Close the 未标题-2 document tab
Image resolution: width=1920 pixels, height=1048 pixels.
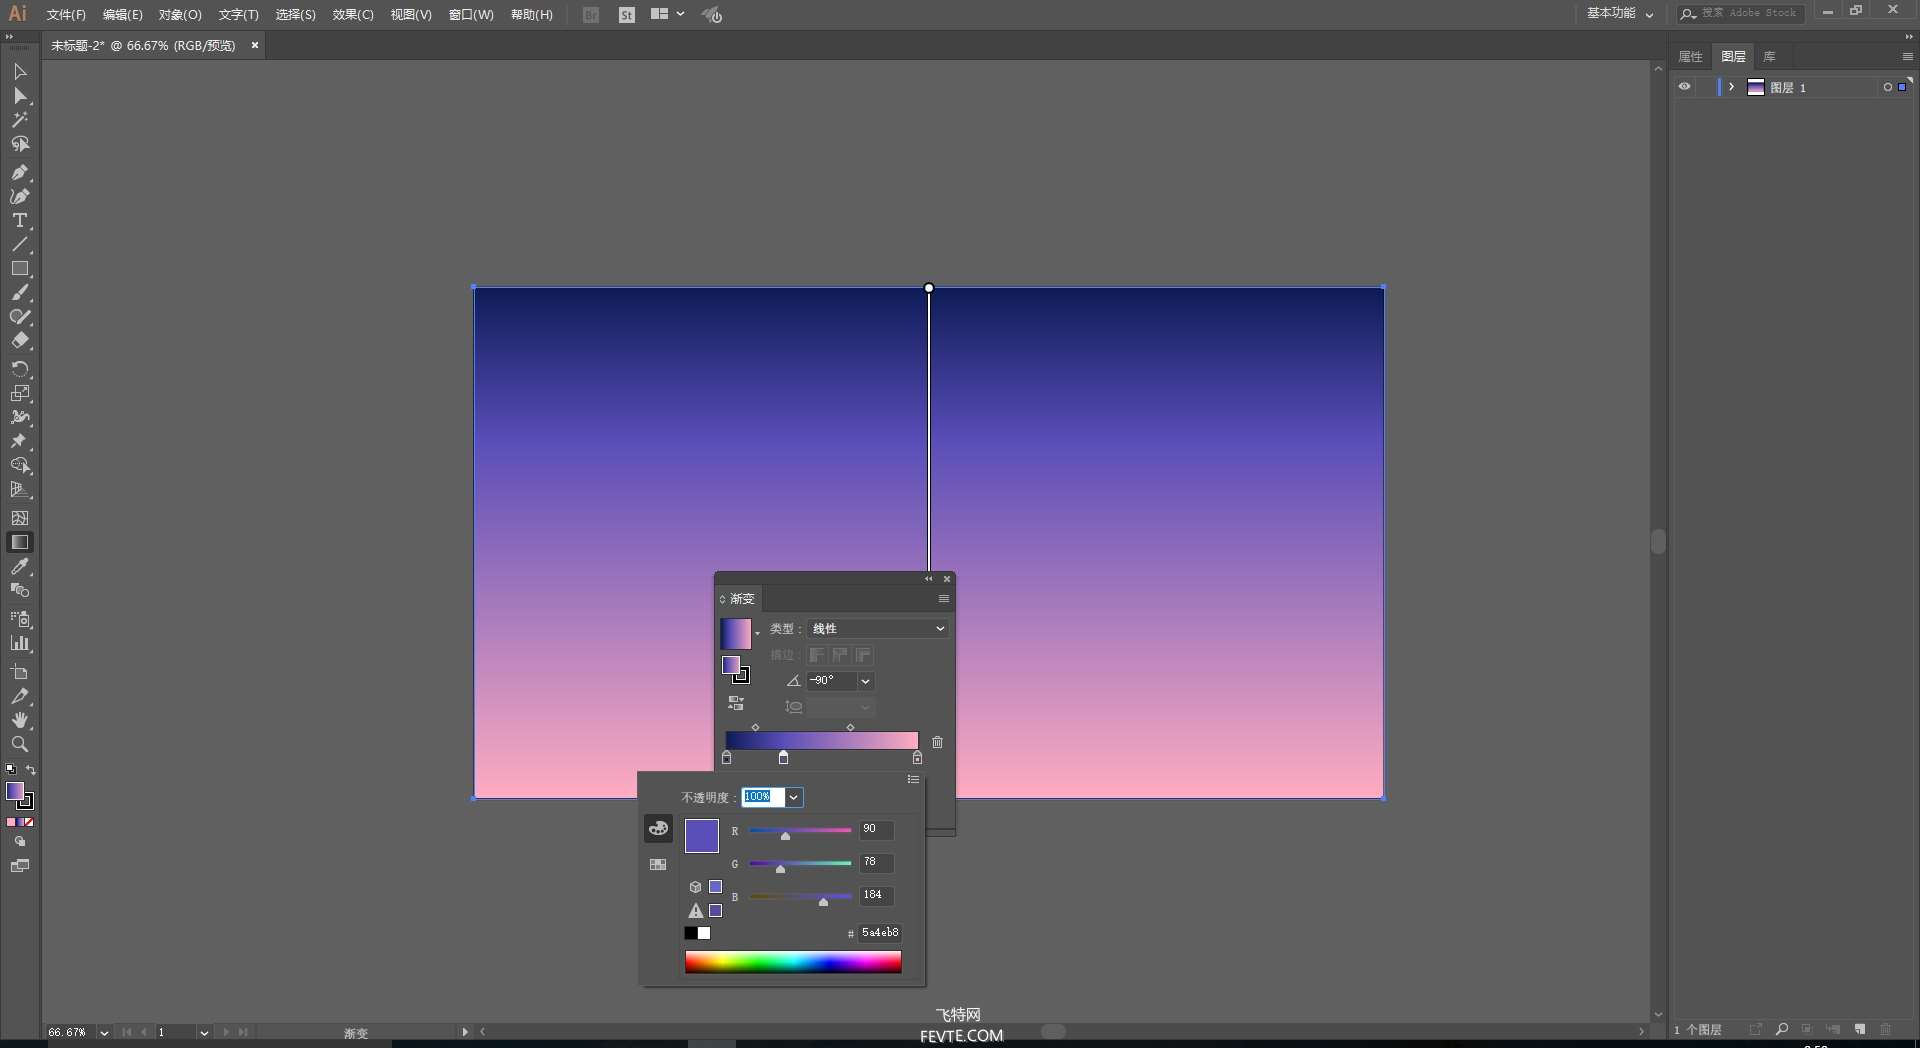255,45
